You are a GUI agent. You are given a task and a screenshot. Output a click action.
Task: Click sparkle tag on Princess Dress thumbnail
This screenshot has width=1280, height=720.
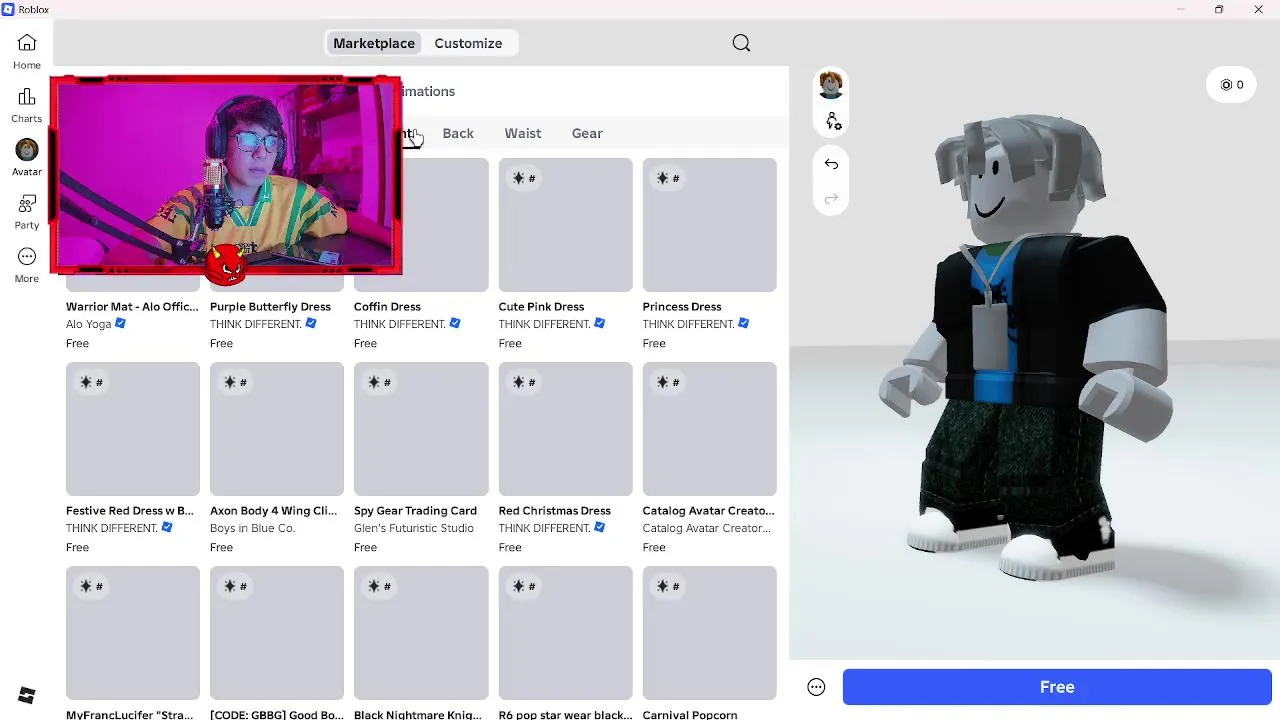click(x=668, y=178)
